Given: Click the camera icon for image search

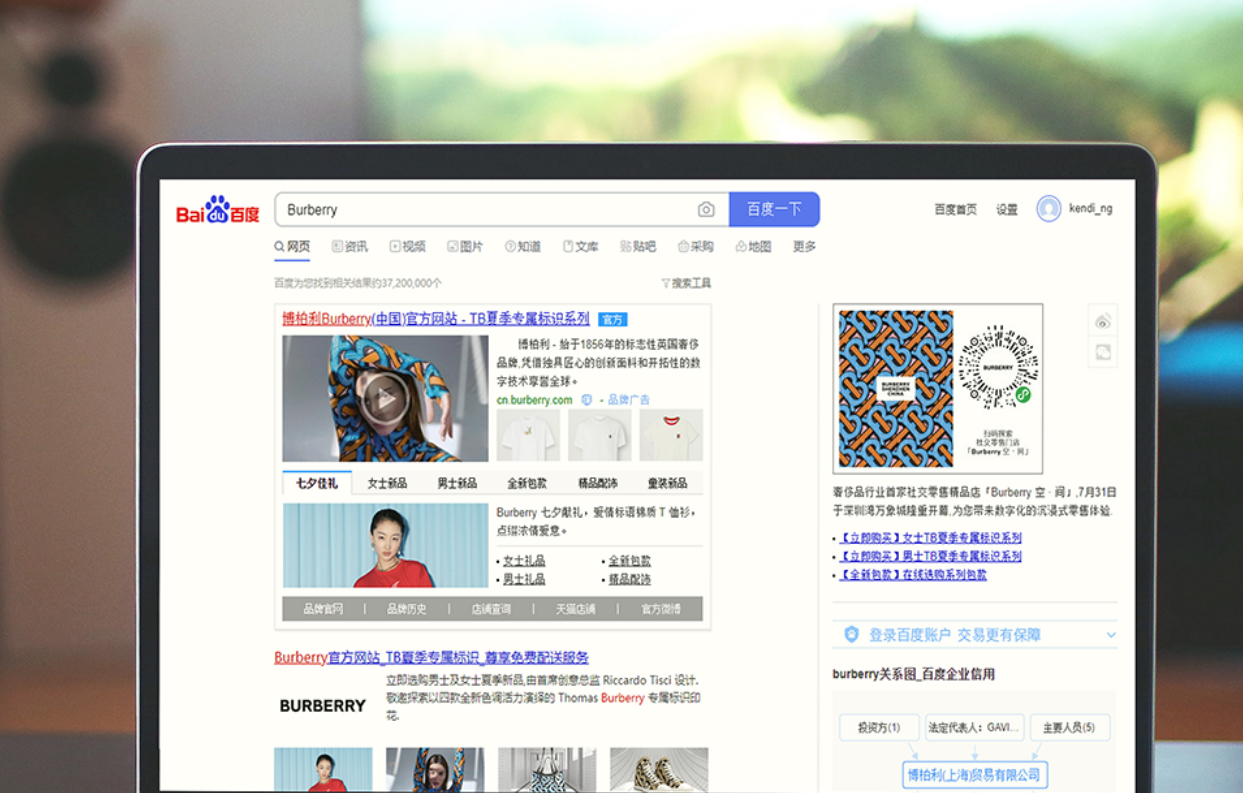Looking at the screenshot, I should (706, 209).
